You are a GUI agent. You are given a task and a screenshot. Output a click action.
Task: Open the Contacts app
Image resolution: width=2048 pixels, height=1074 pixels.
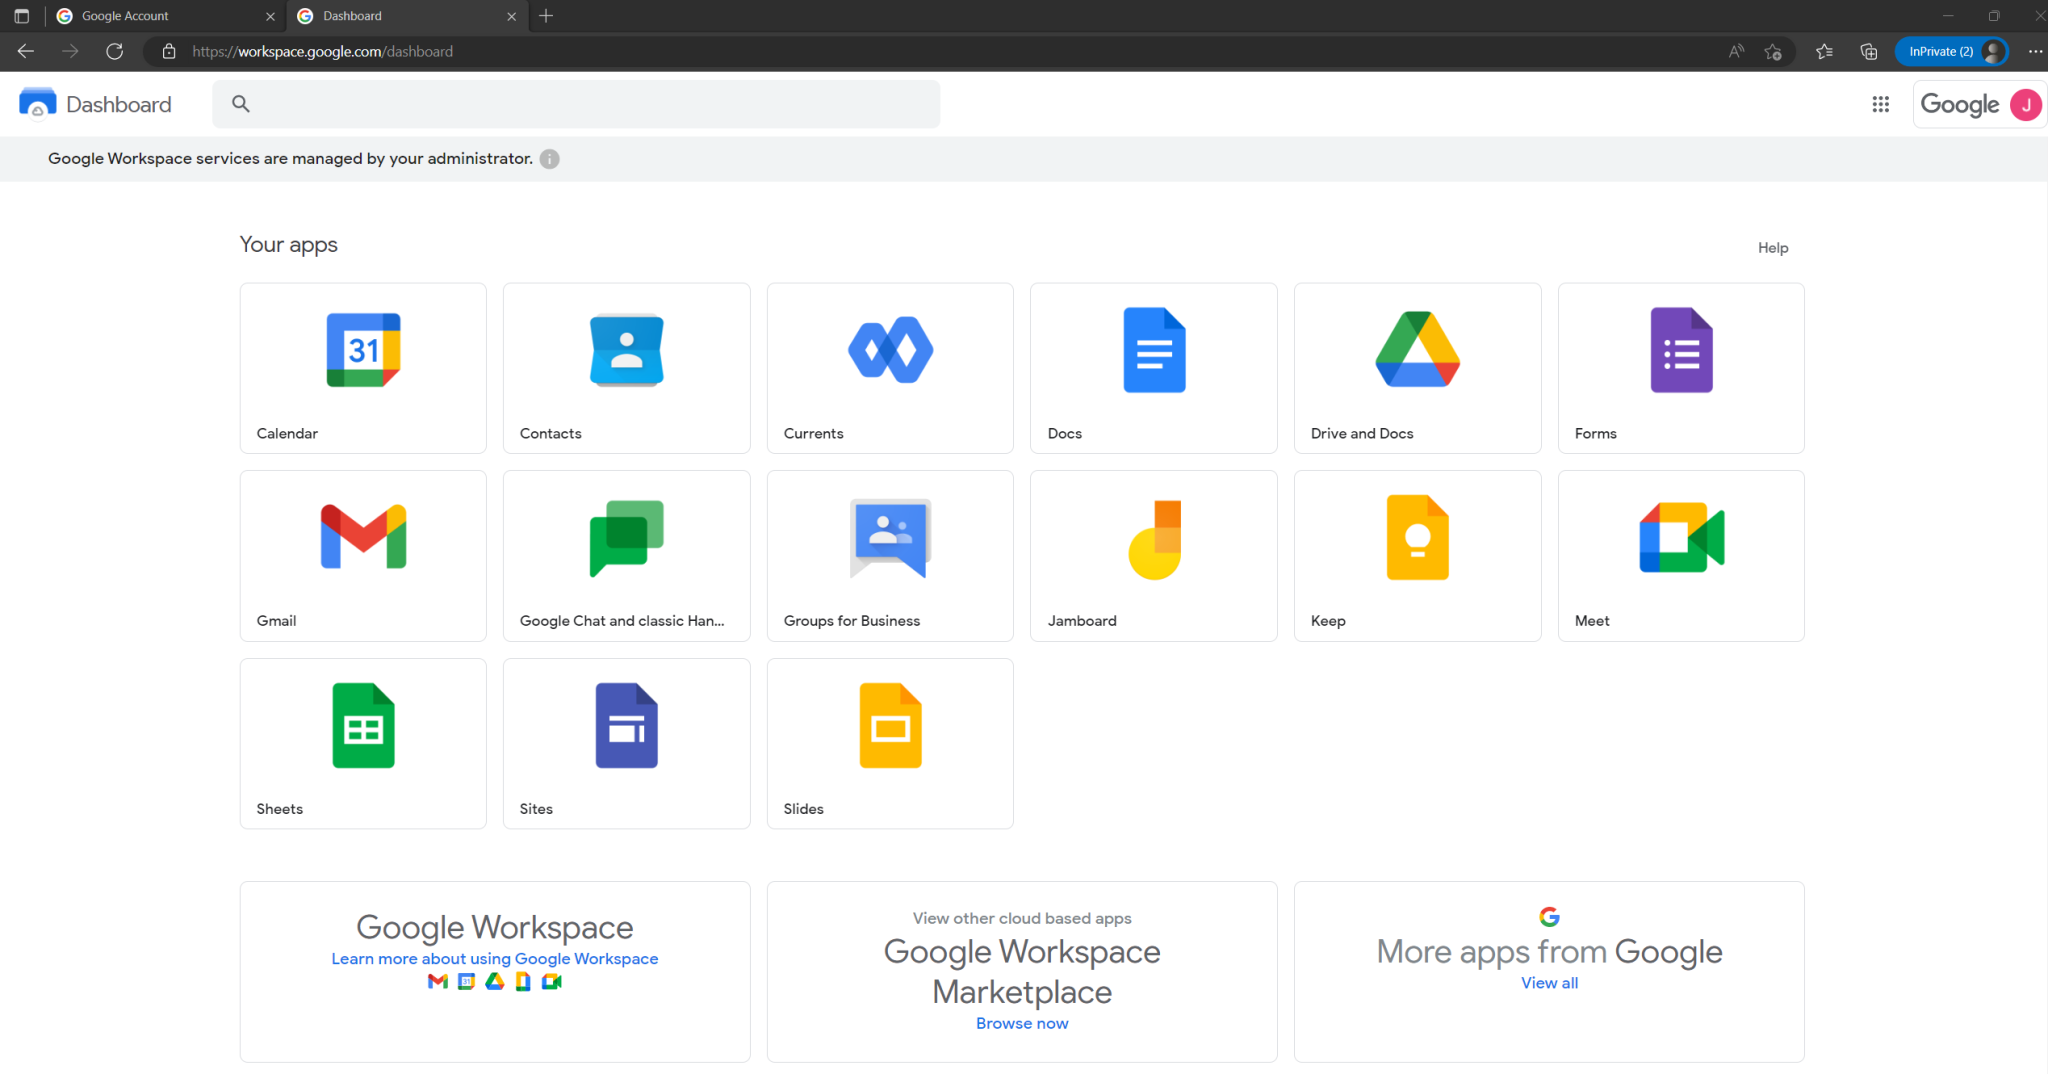click(626, 367)
